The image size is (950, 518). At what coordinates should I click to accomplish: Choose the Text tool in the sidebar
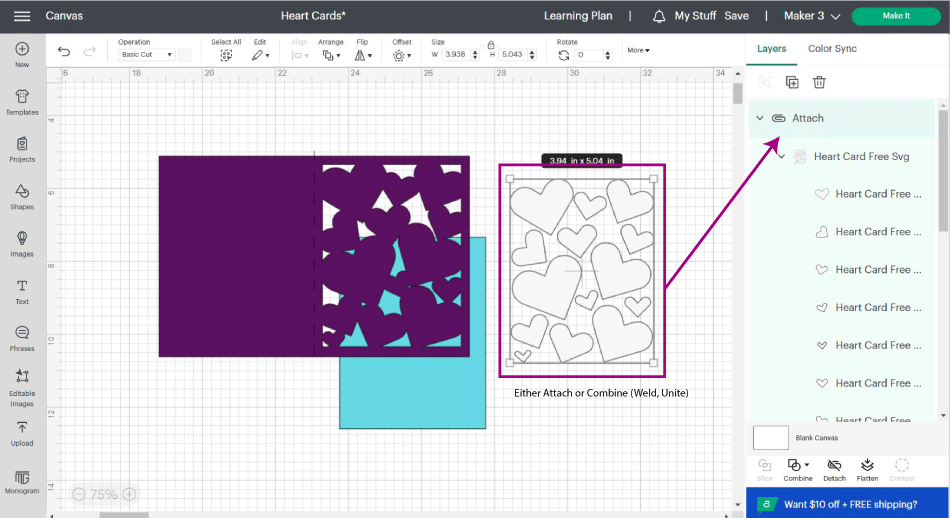pyautogui.click(x=22, y=291)
